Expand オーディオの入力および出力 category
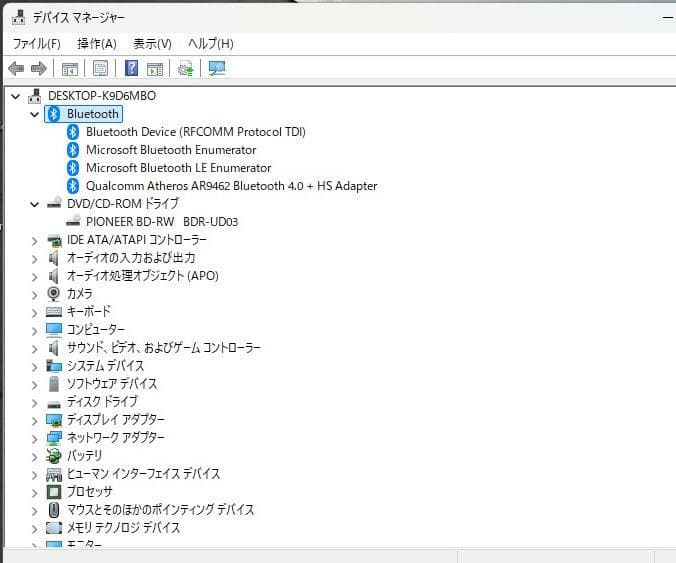Viewport: 676px width, 563px height. (x=34, y=259)
